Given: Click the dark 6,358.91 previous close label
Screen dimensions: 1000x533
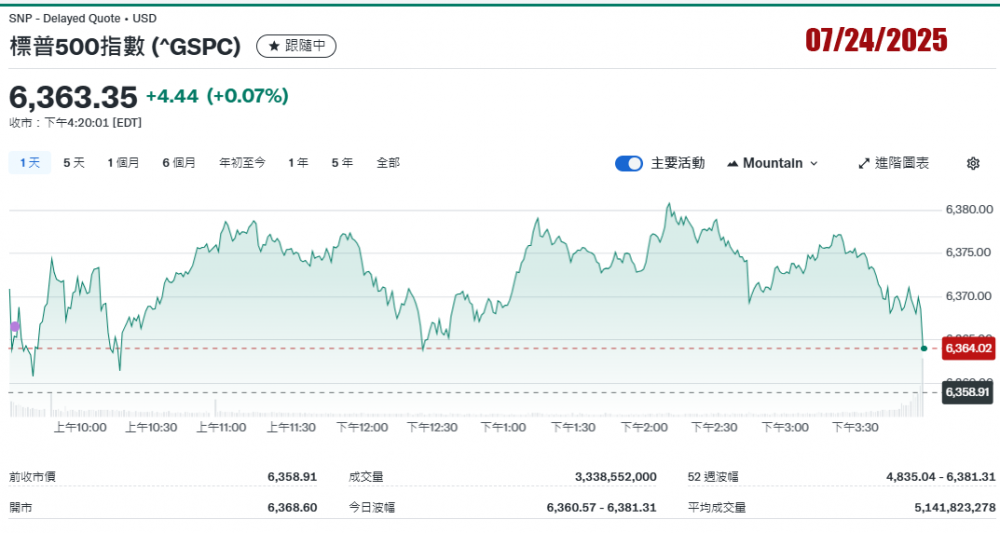Looking at the screenshot, I should [x=969, y=393].
